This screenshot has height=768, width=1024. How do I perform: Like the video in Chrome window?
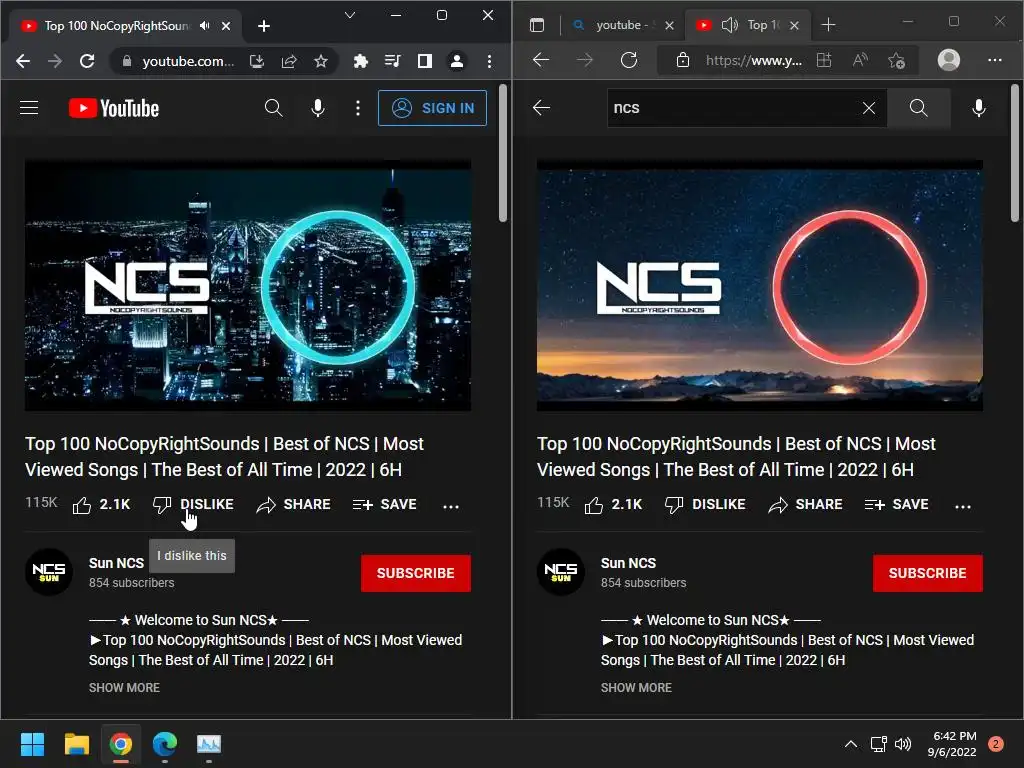[101, 505]
